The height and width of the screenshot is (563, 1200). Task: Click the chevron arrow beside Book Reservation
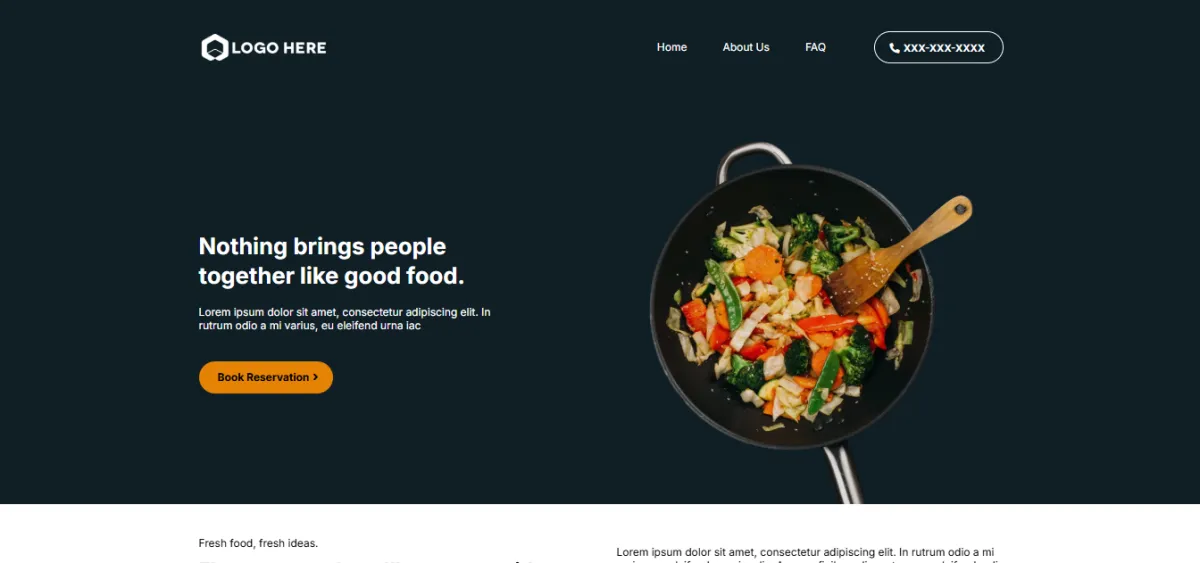pyautogui.click(x=315, y=377)
